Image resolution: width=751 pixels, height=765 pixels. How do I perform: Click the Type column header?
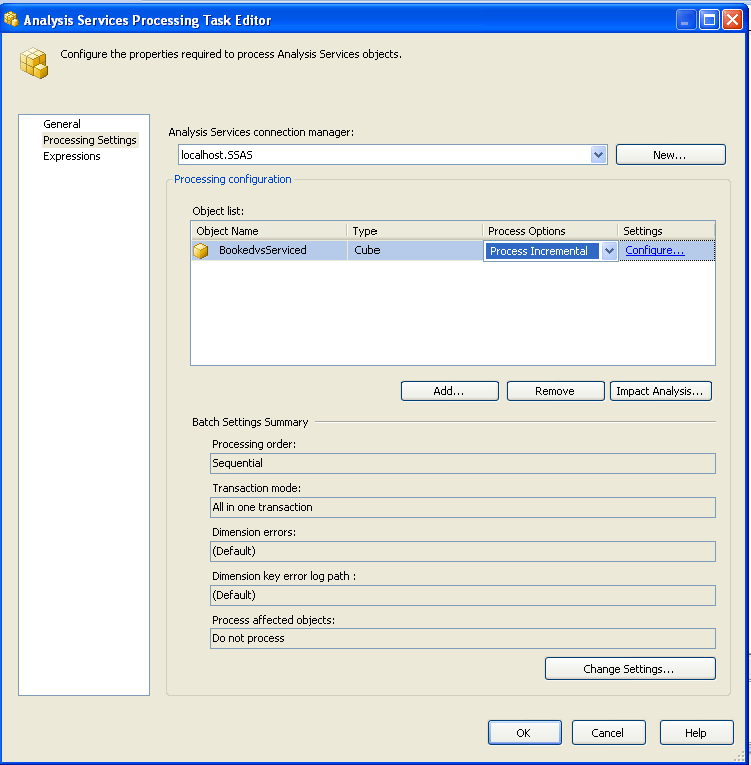tap(415, 231)
